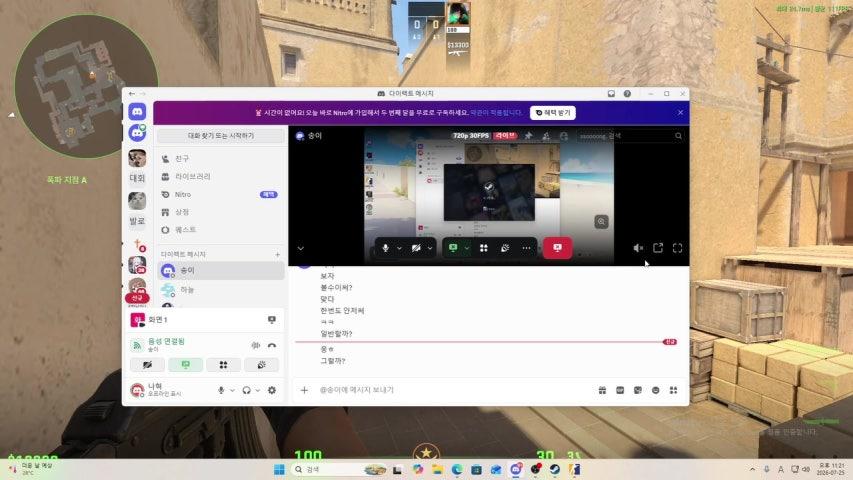
Task: Expand microphone options arrow in call controls
Action: [399, 248]
